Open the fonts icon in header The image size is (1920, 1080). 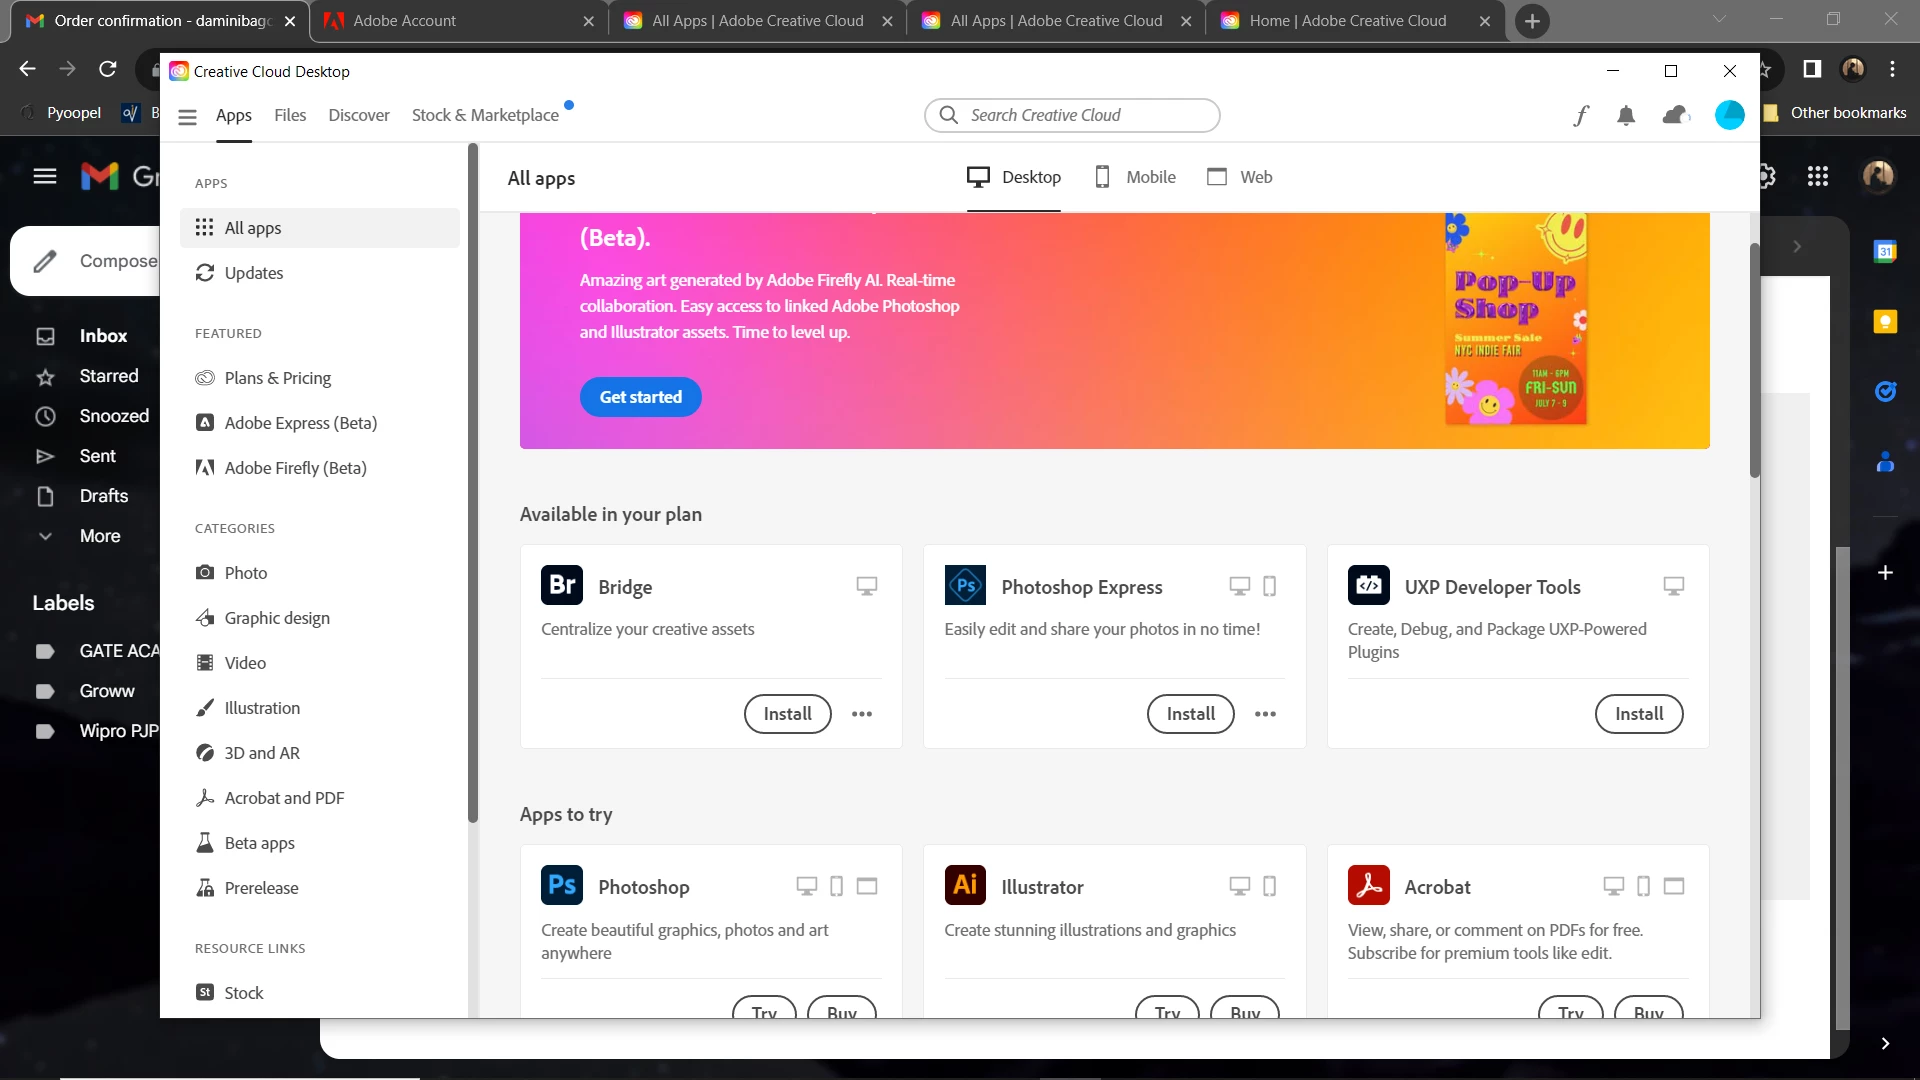point(1580,116)
